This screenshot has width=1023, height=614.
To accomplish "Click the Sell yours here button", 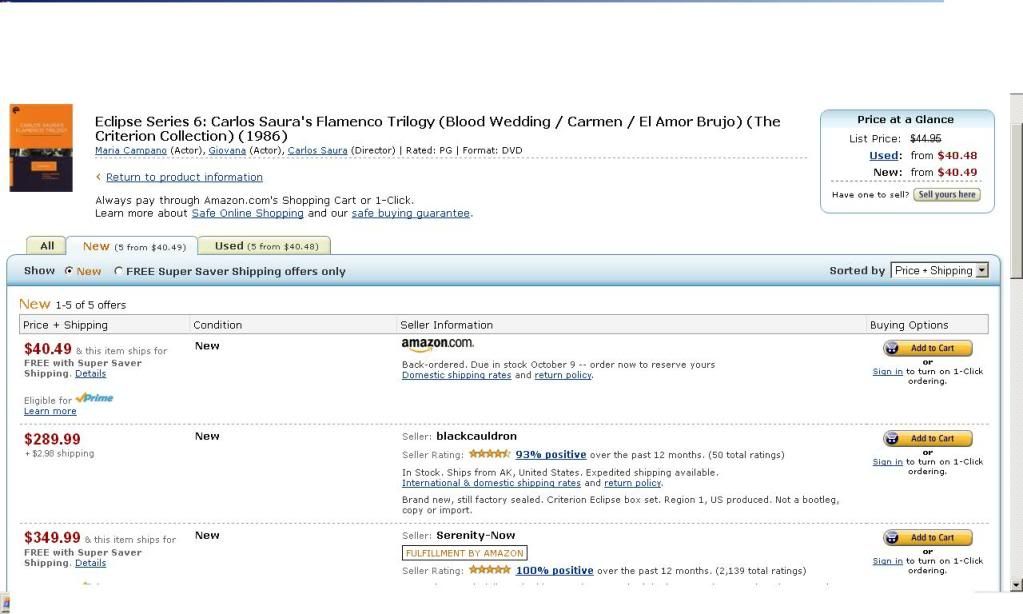I will (x=947, y=194).
